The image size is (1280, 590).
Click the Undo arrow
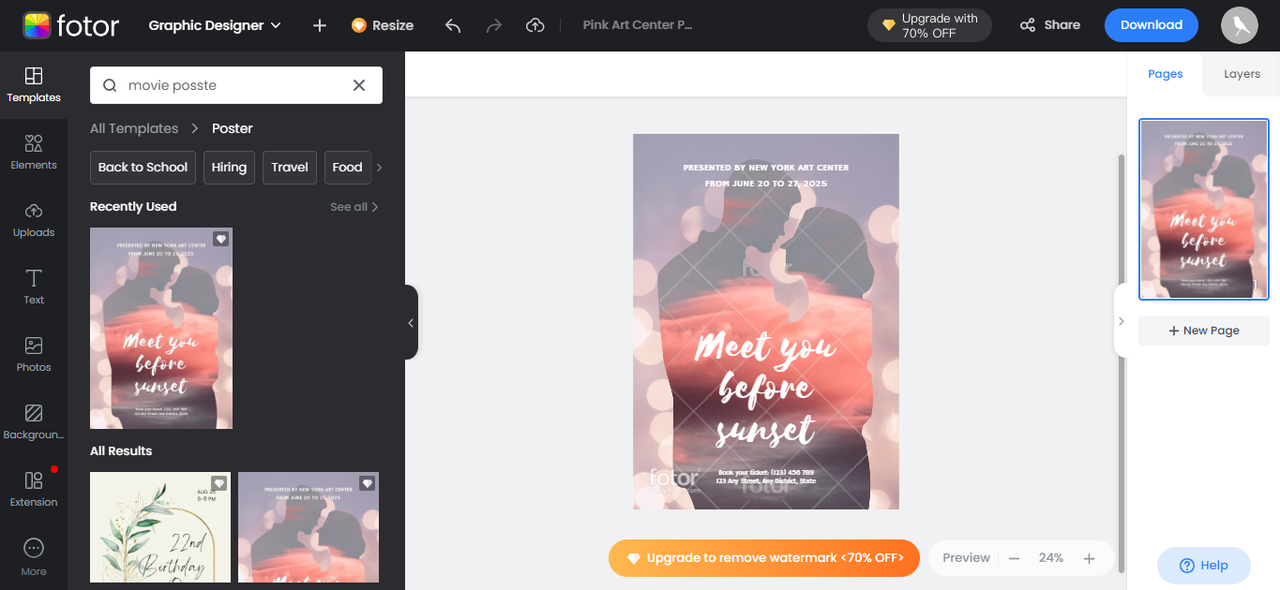[x=453, y=25]
